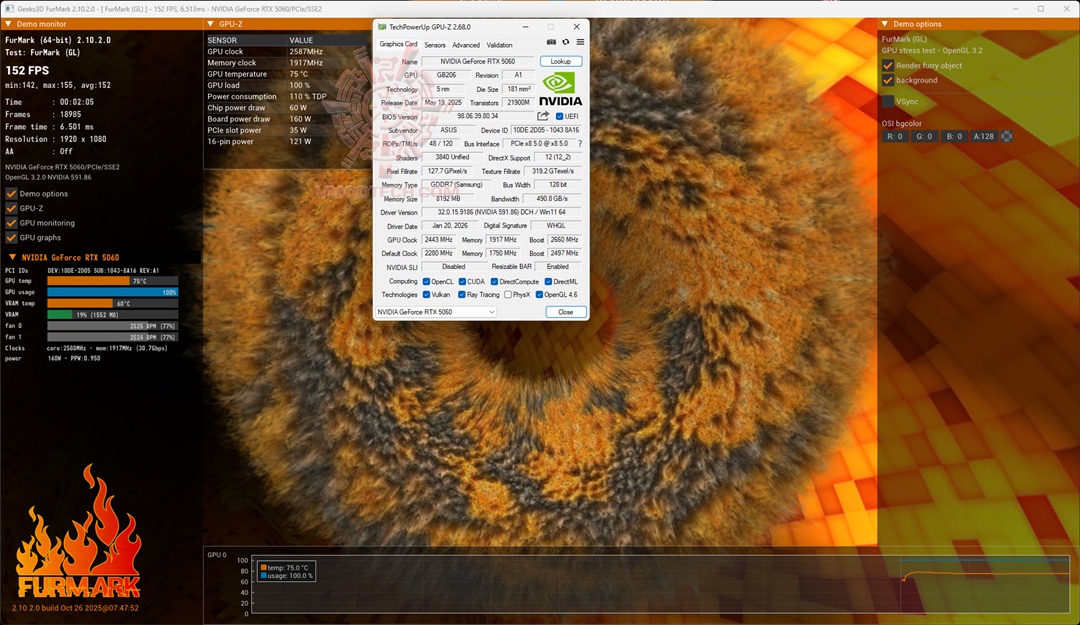The image size is (1080, 625).
Task: Toggle the OpenGL 4.6 checkbox
Action: 539,295
